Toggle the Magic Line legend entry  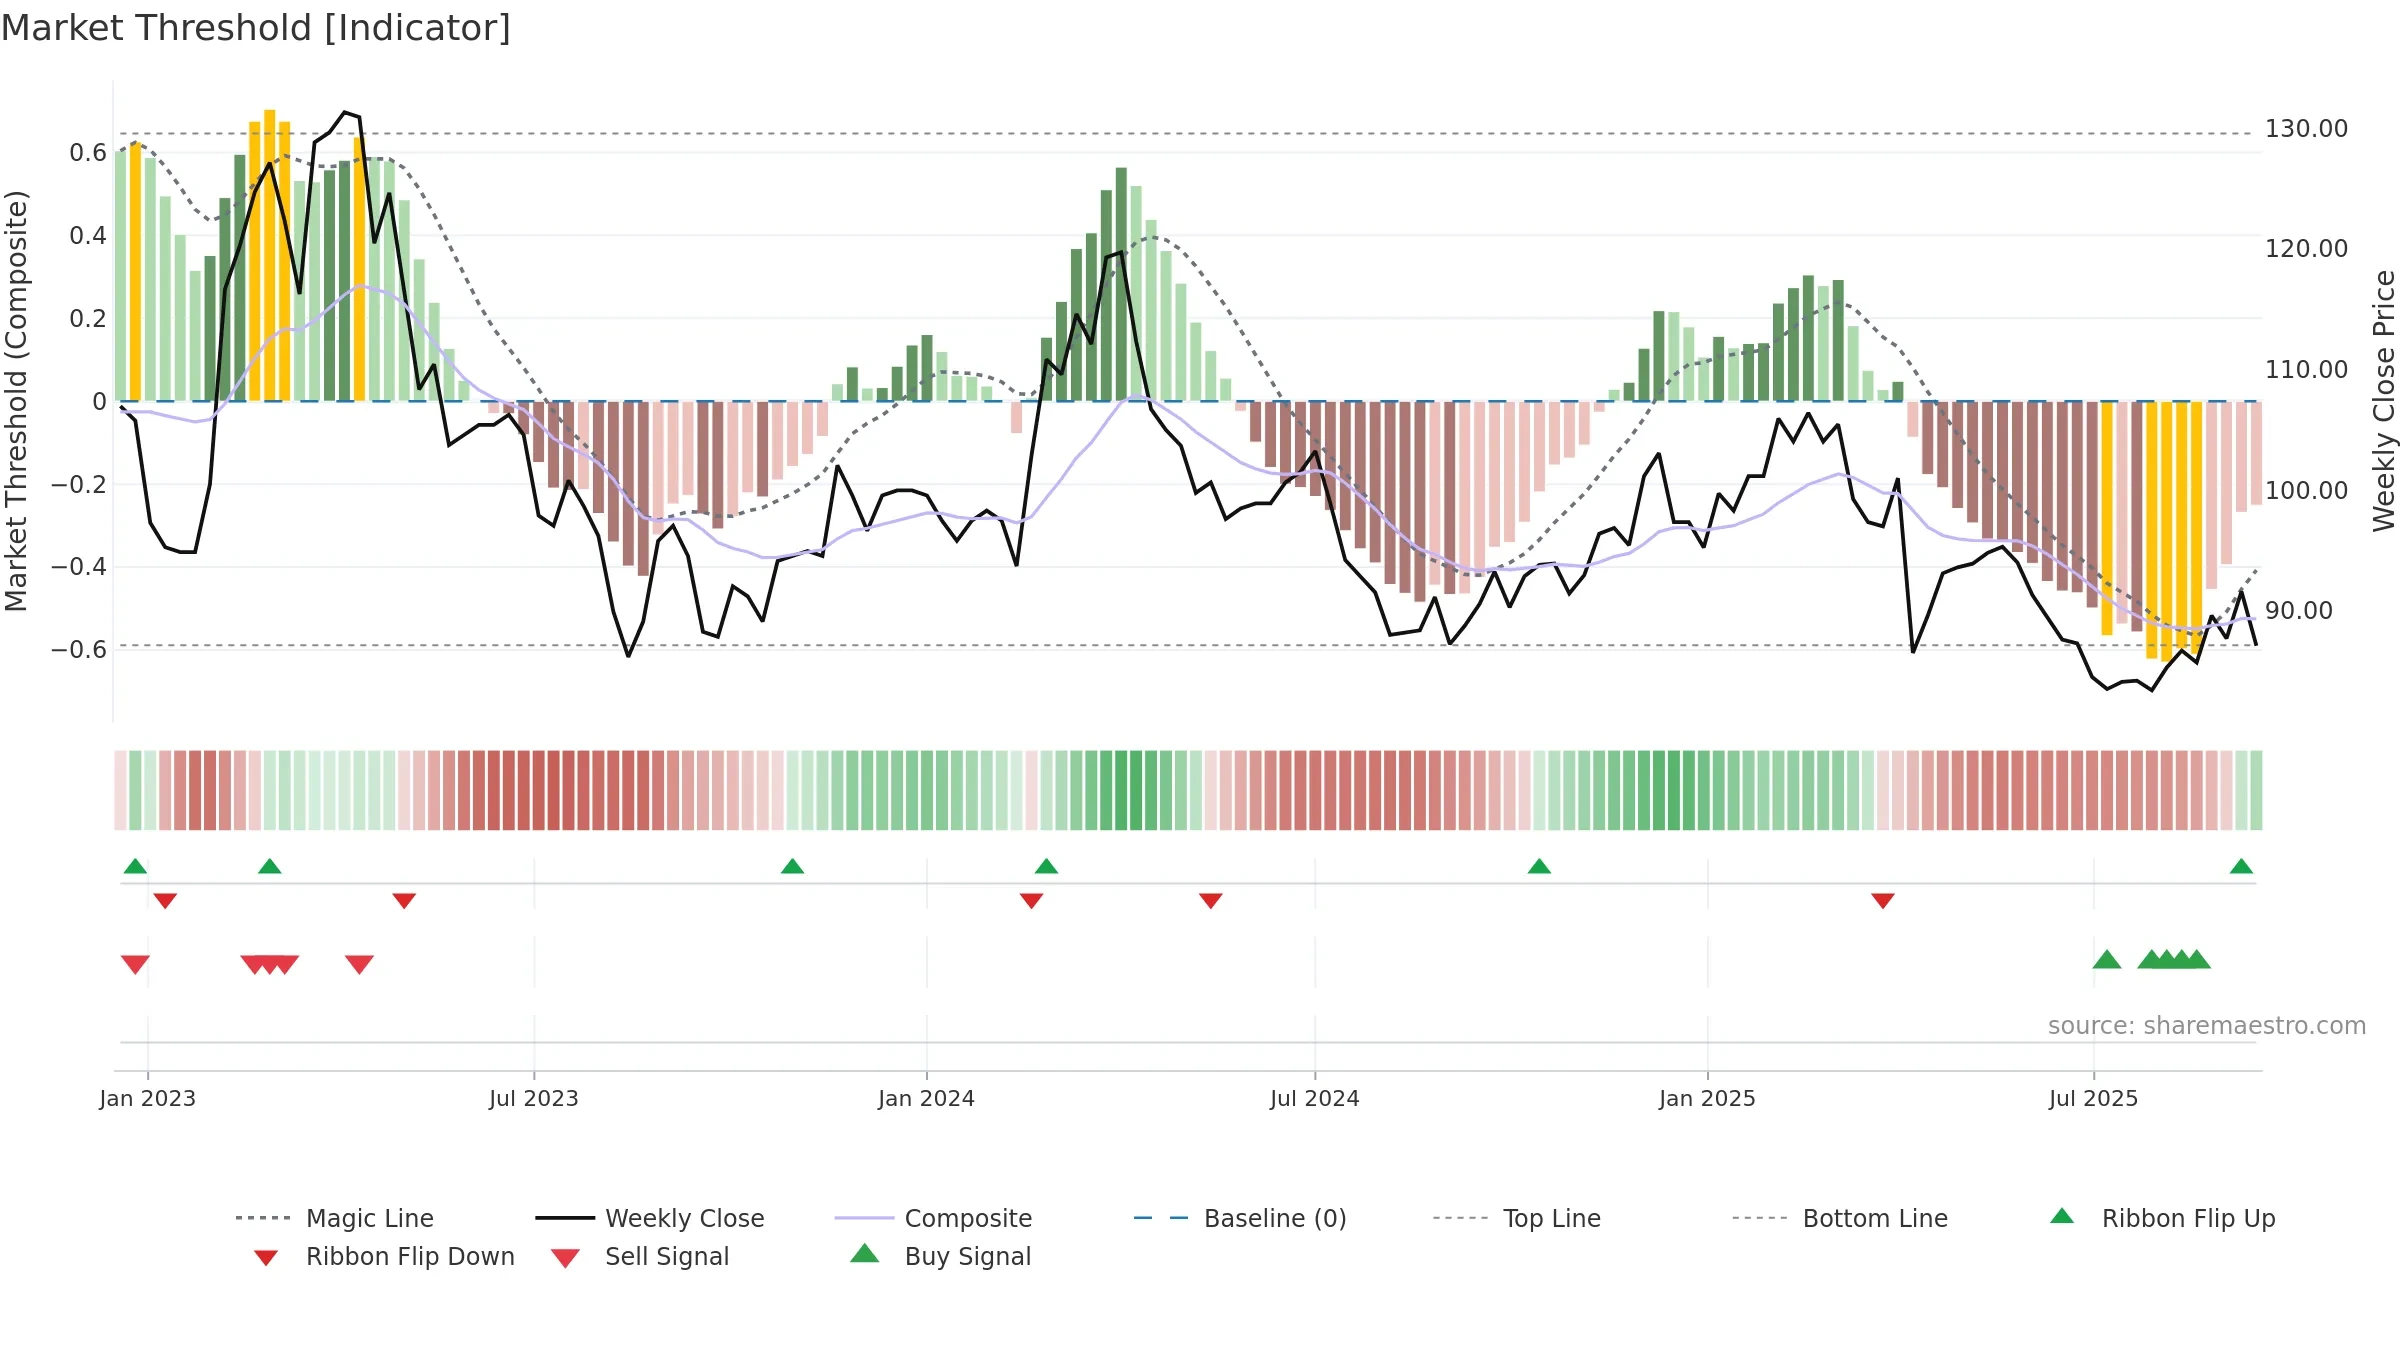[x=334, y=1218]
